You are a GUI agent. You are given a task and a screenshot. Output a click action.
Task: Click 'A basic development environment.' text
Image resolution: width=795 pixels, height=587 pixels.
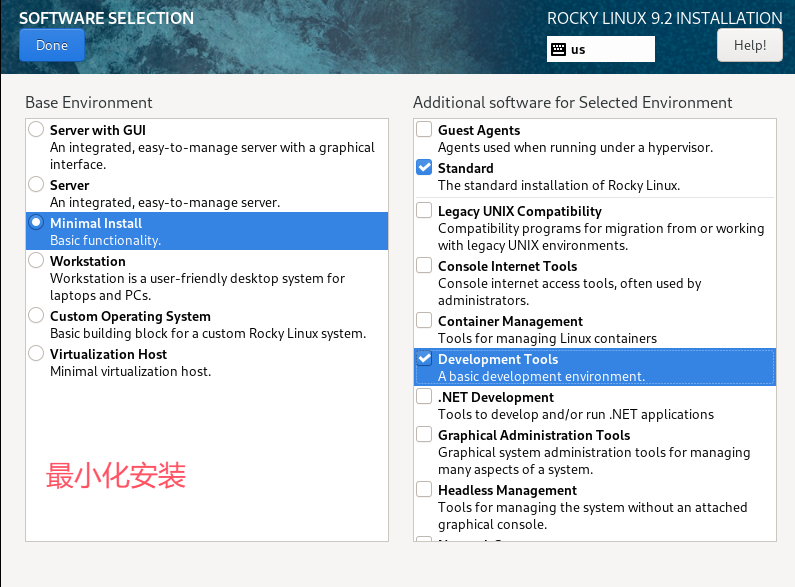pyautogui.click(x=541, y=377)
